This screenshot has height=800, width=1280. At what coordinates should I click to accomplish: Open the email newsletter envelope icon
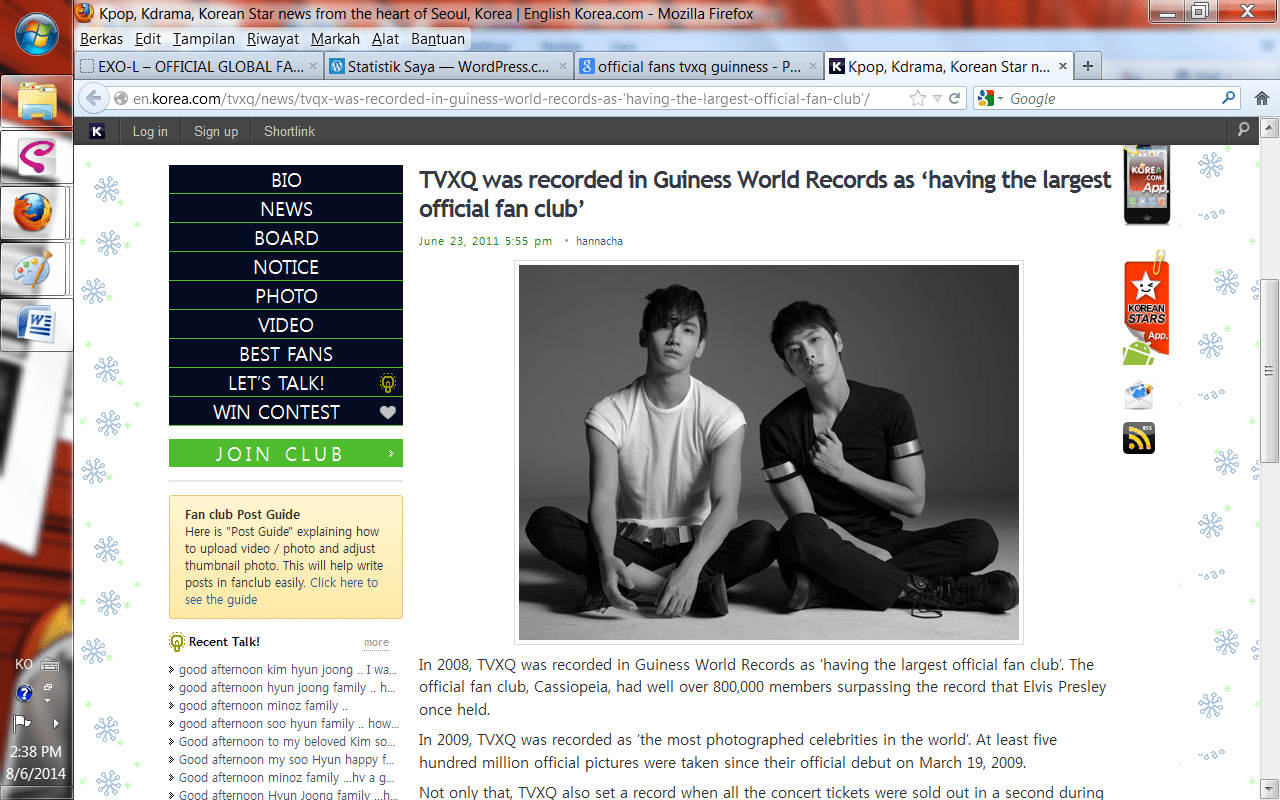[1139, 396]
